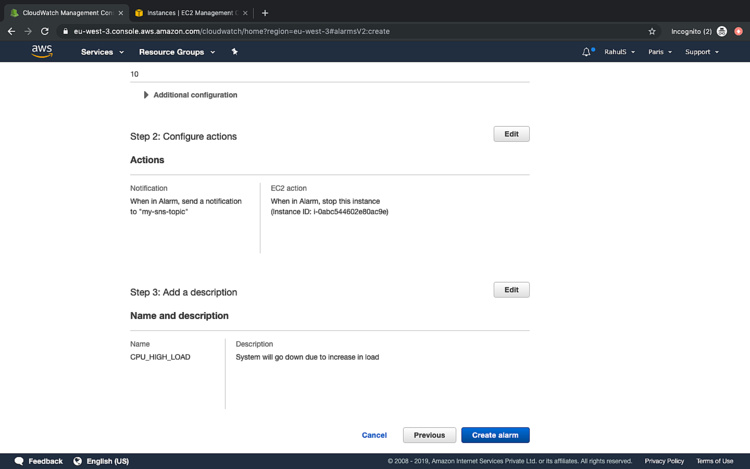This screenshot has height=469, width=750.
Task: Click the Cancel link
Action: [x=374, y=435]
